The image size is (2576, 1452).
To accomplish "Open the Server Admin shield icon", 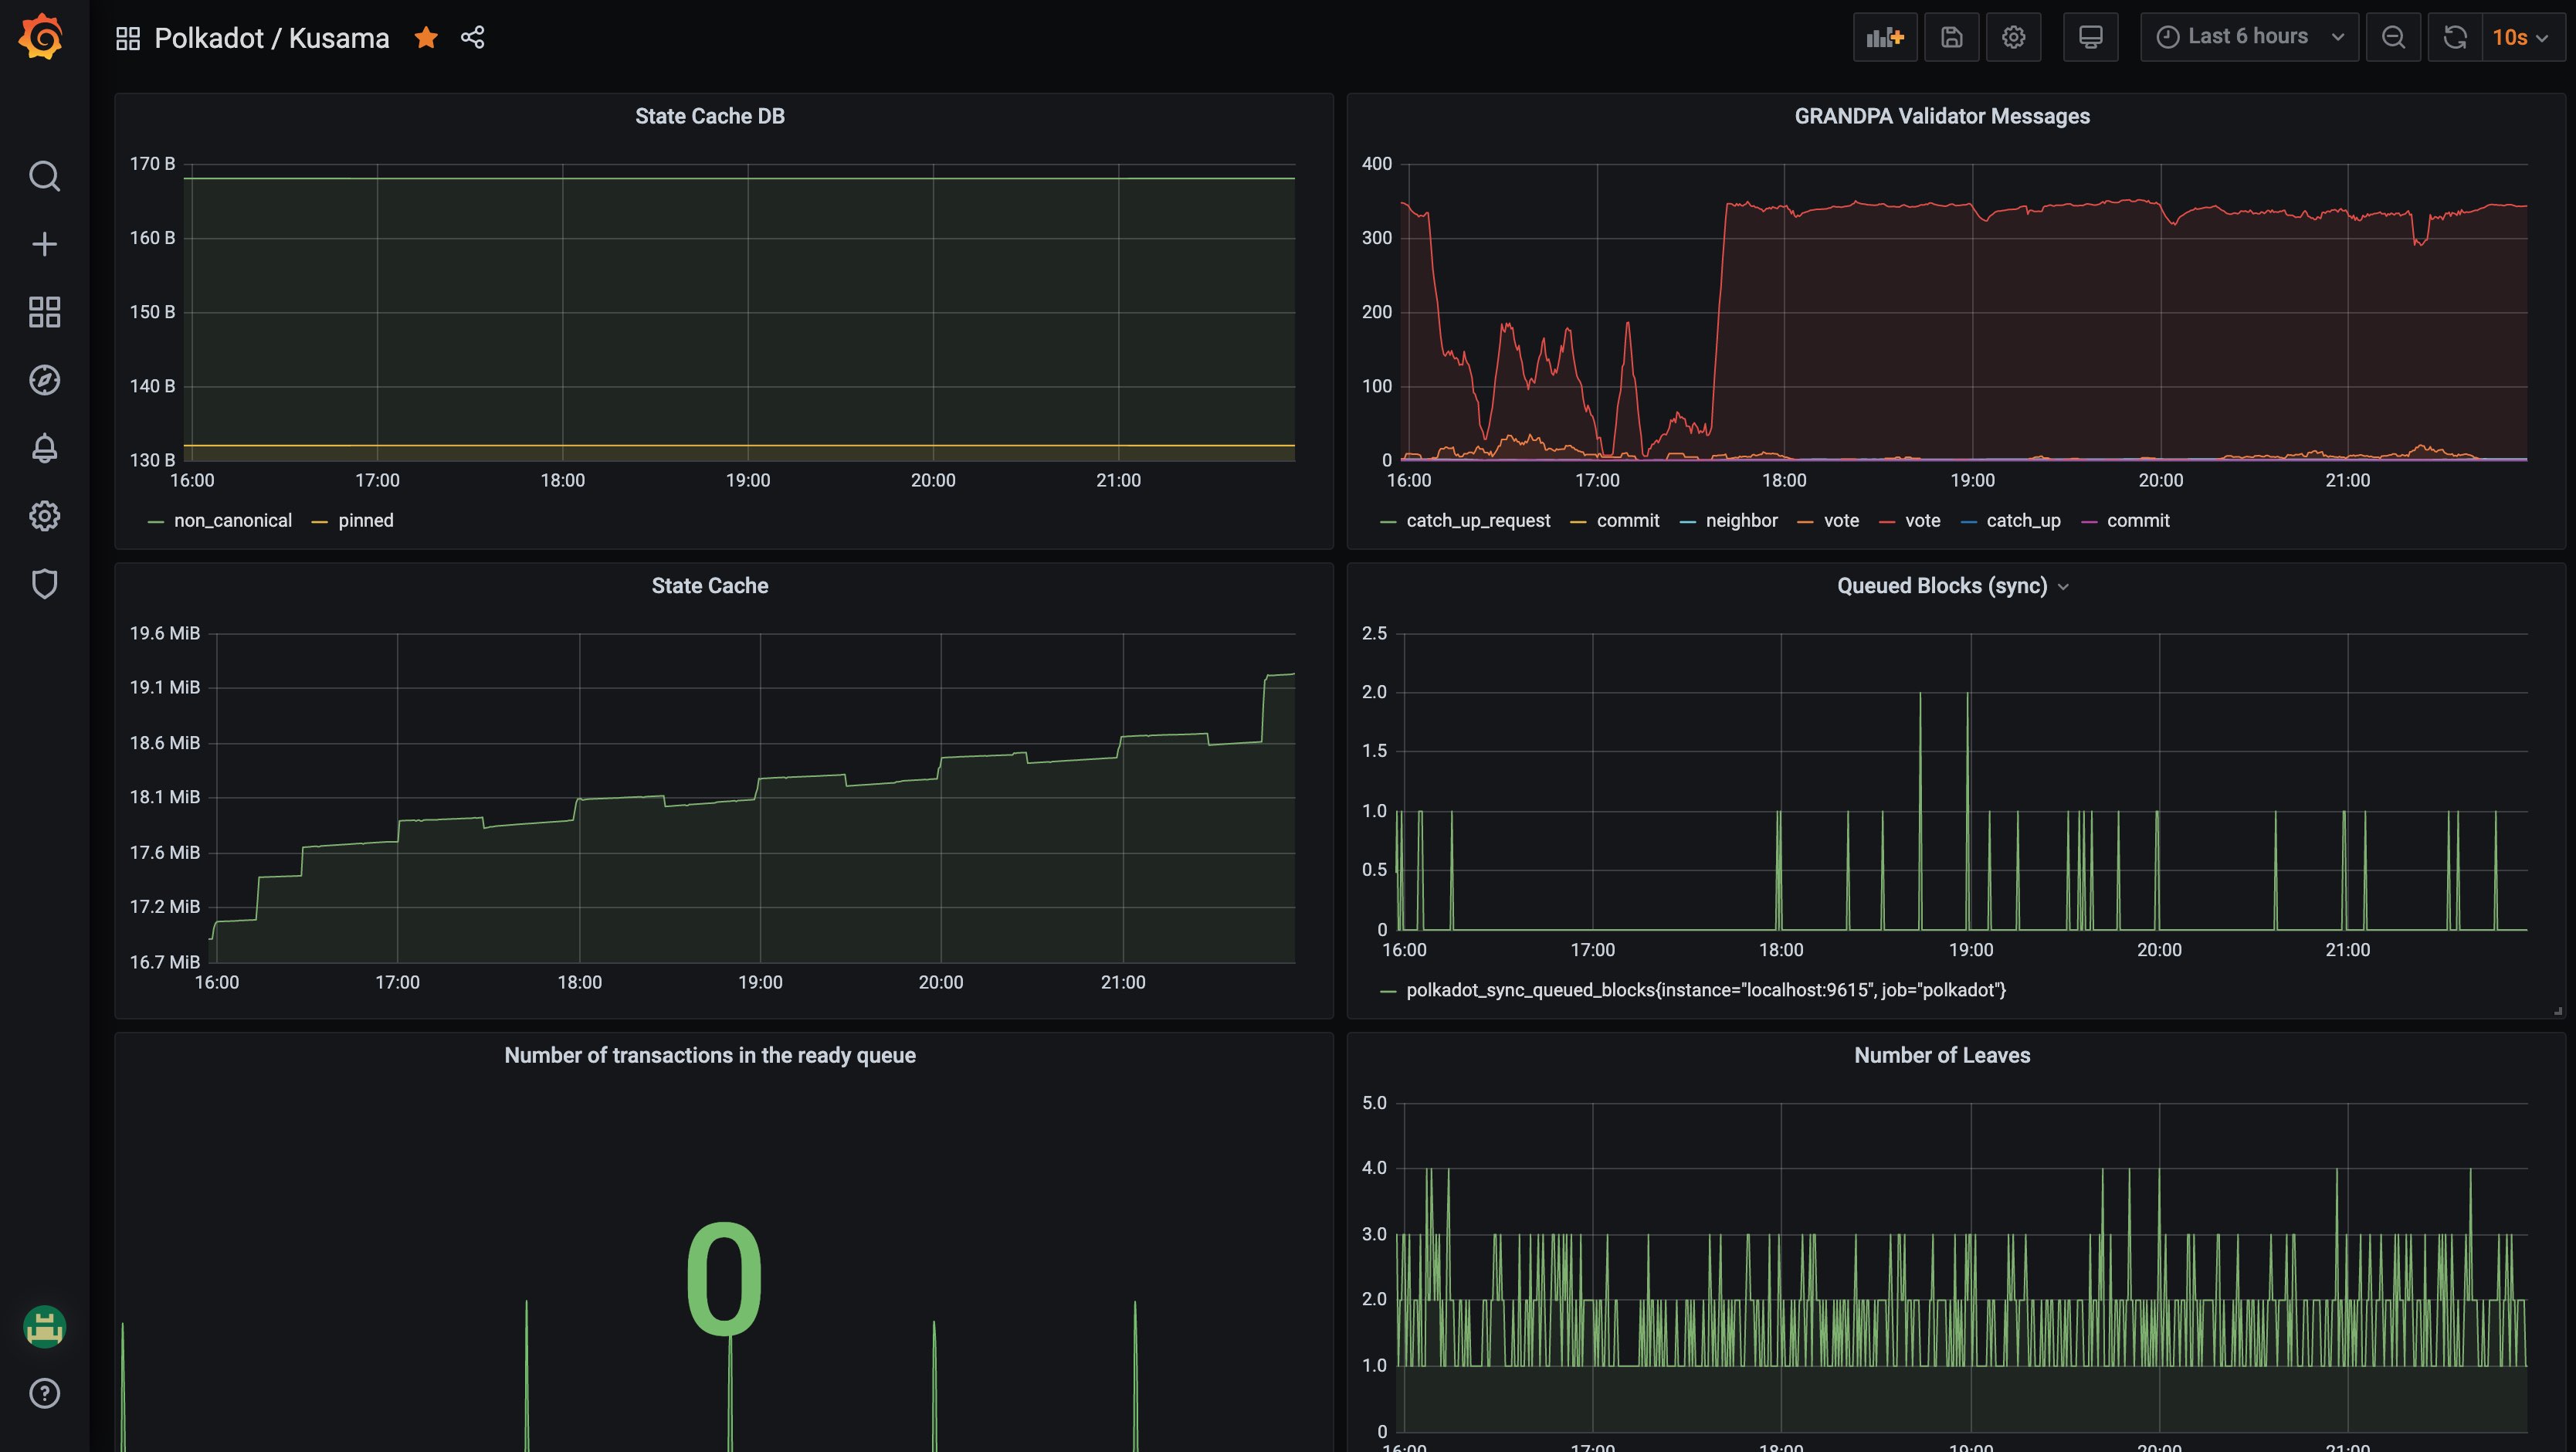I will click(x=44, y=584).
